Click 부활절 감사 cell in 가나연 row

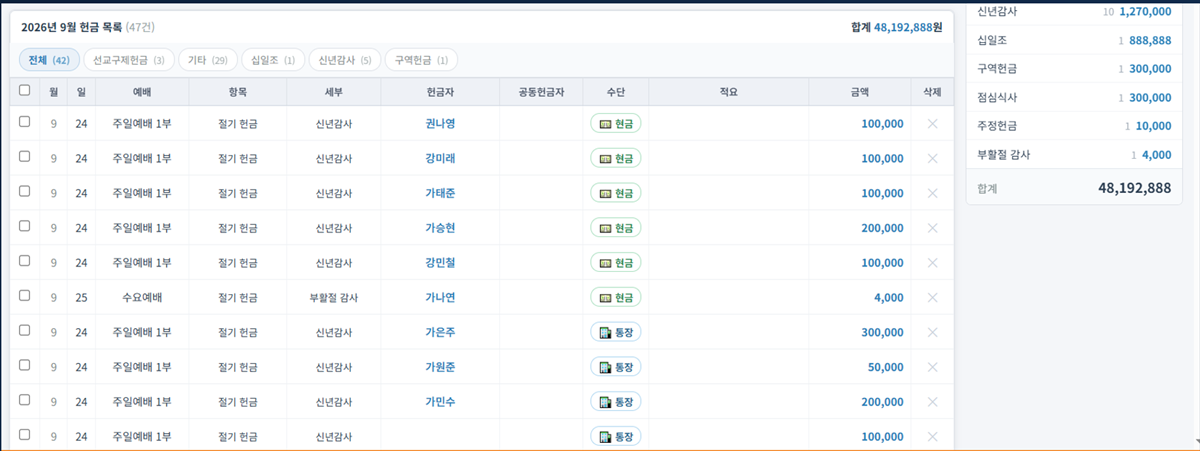point(333,298)
